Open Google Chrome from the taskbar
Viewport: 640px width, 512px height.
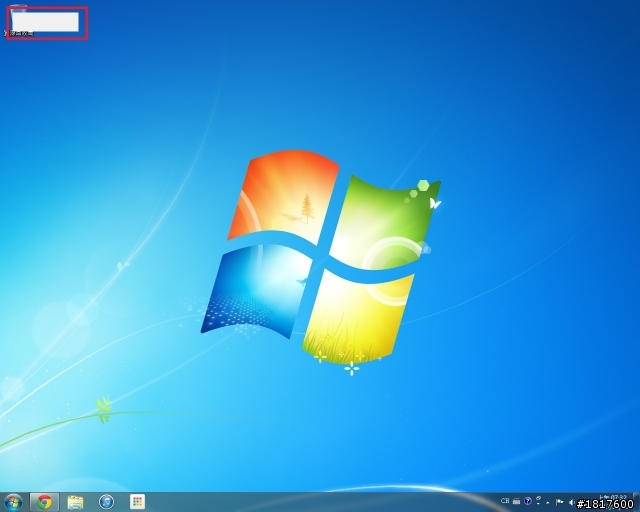44,502
